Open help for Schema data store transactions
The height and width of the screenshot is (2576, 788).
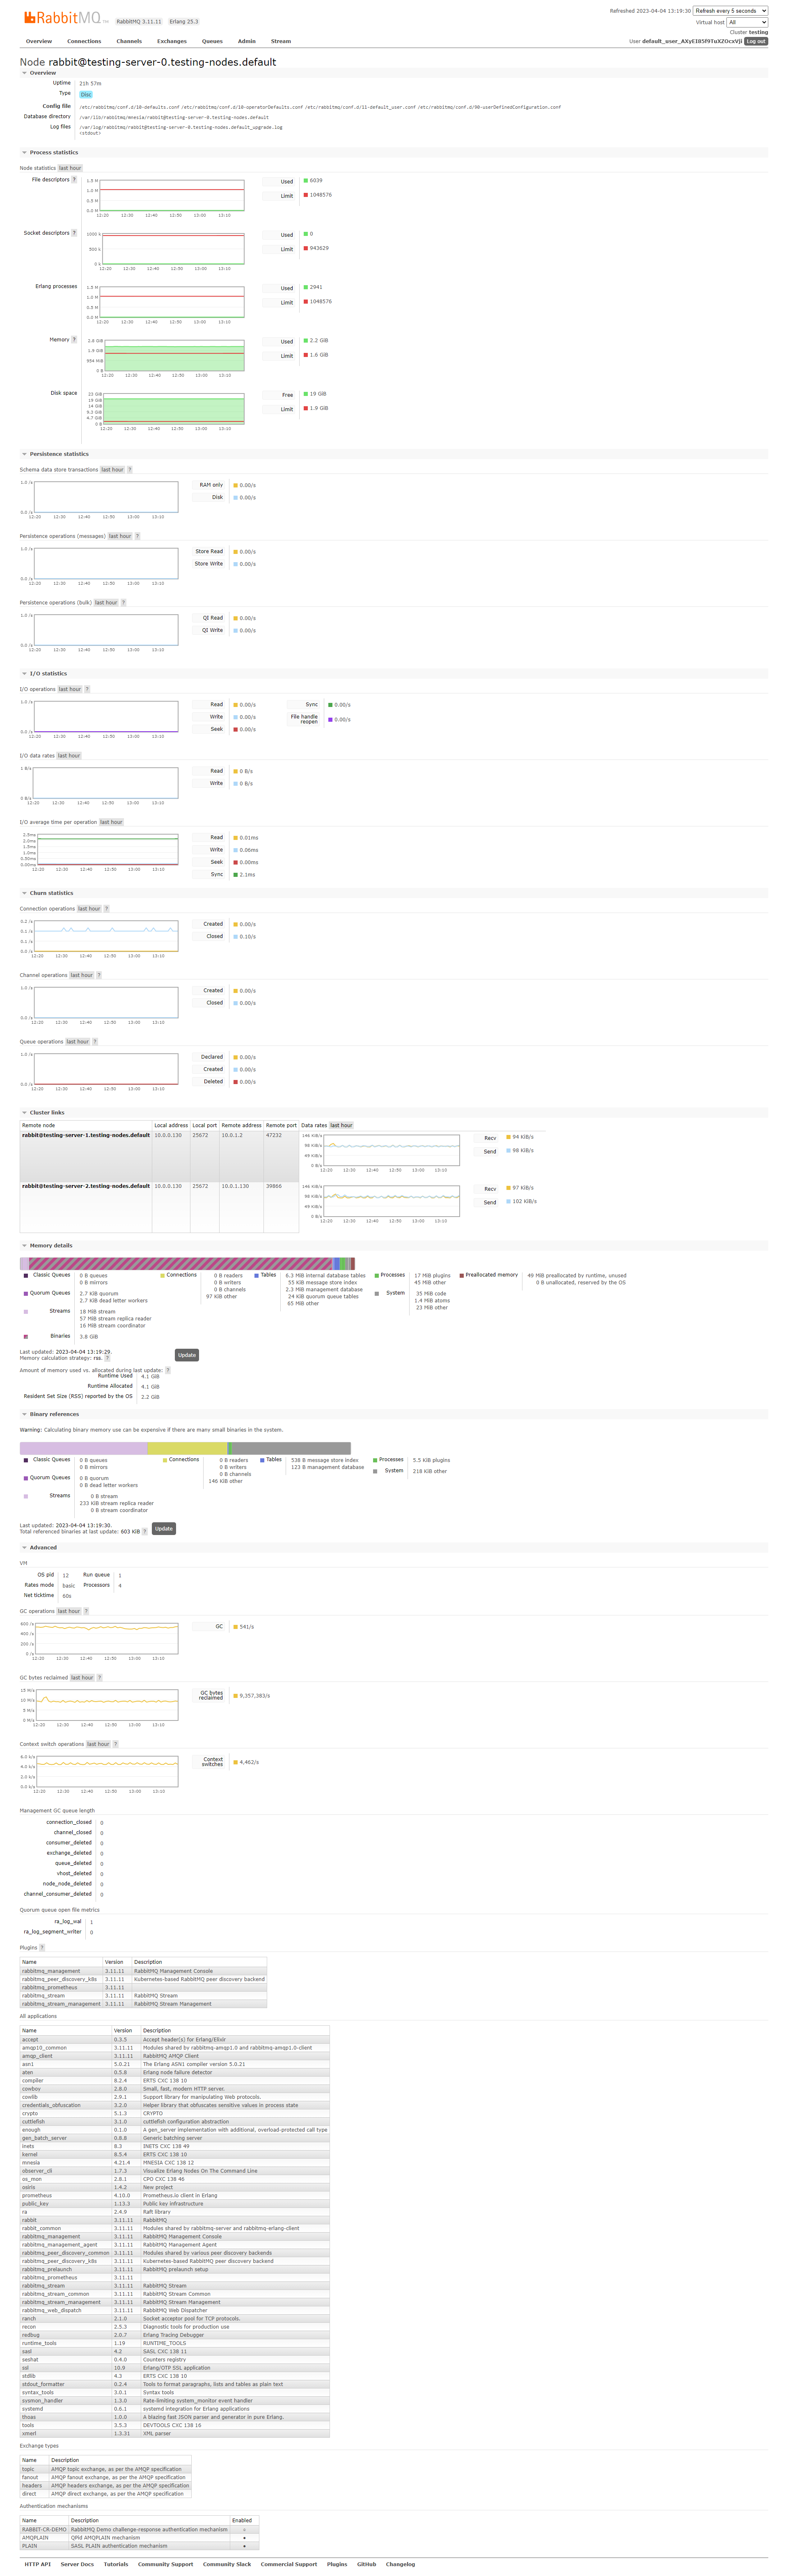pyautogui.click(x=130, y=470)
